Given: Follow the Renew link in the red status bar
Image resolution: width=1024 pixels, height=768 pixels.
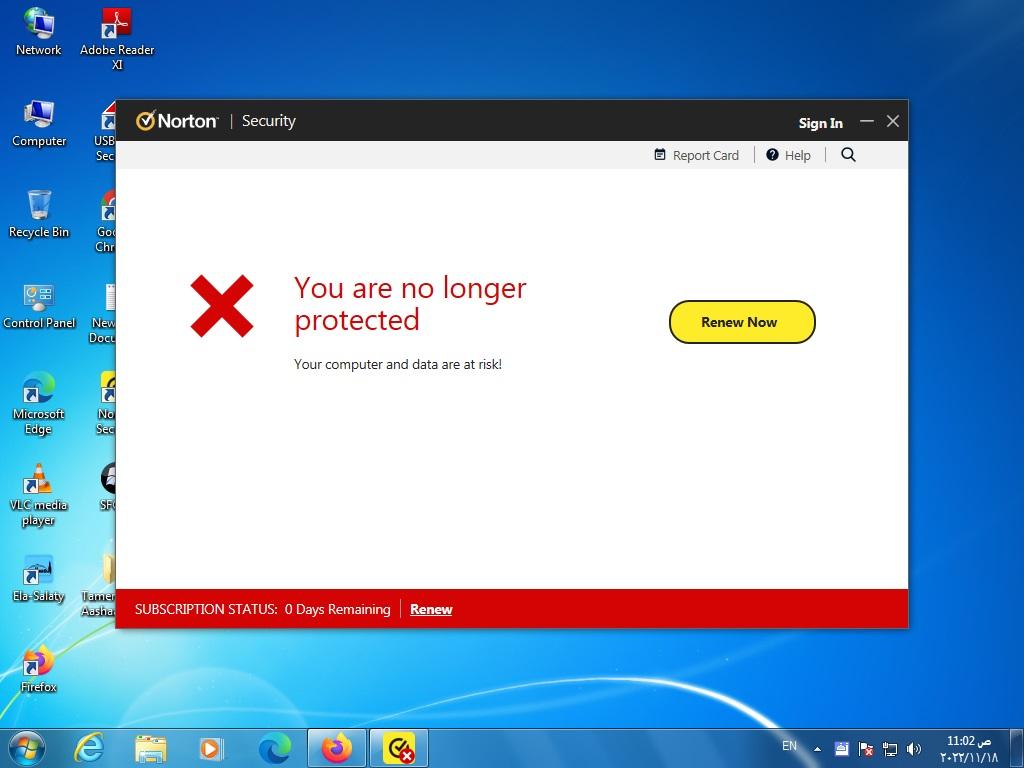Looking at the screenshot, I should (x=431, y=609).
